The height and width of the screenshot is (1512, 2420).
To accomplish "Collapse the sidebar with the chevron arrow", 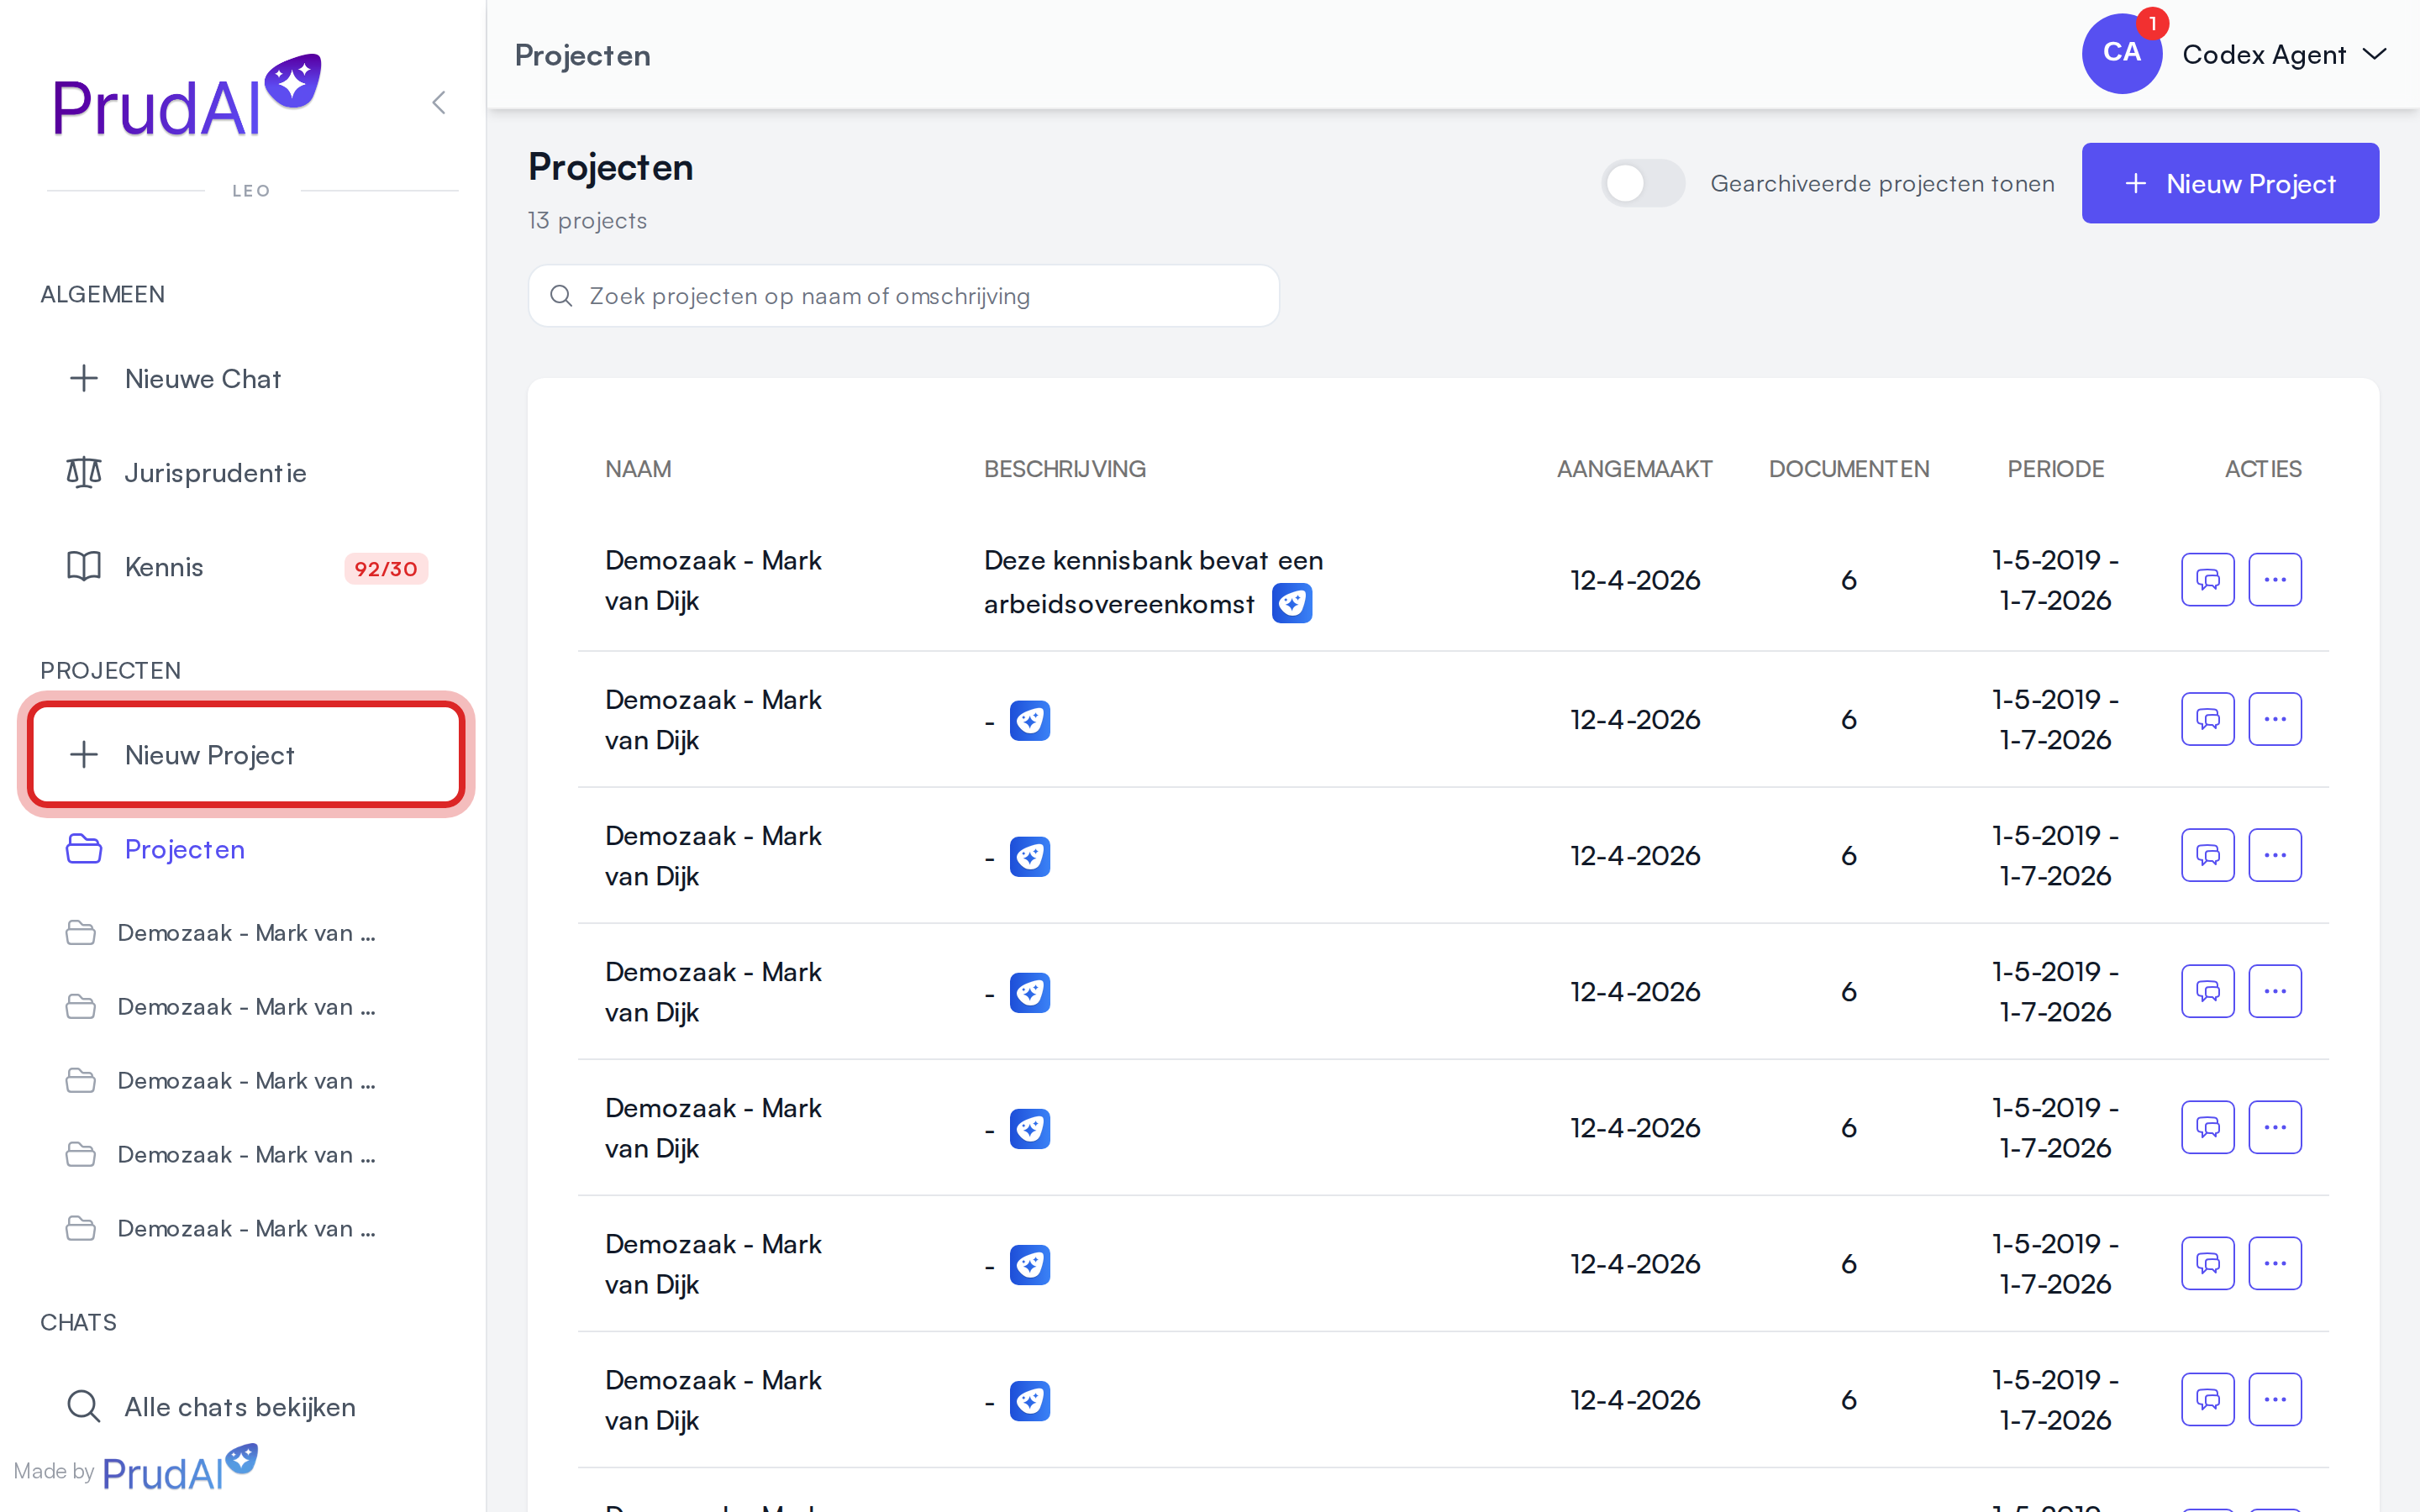I will click(438, 102).
